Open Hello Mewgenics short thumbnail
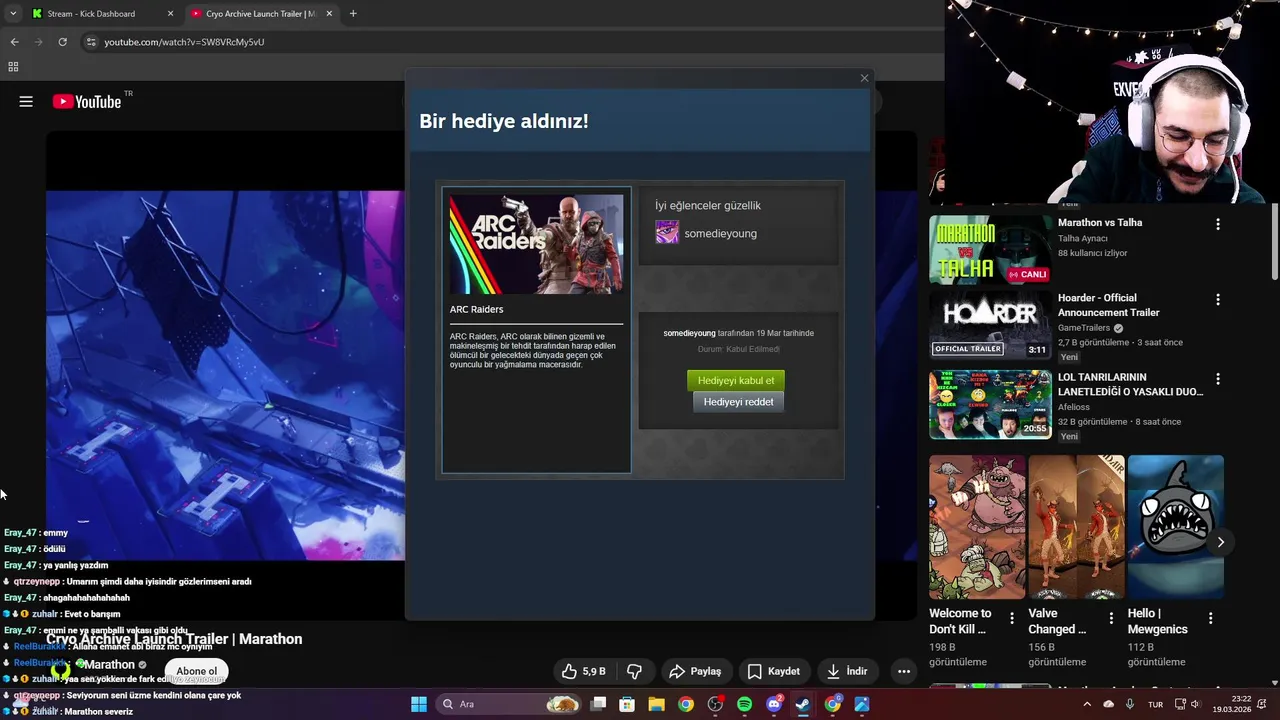1280x720 pixels. coord(1175,527)
